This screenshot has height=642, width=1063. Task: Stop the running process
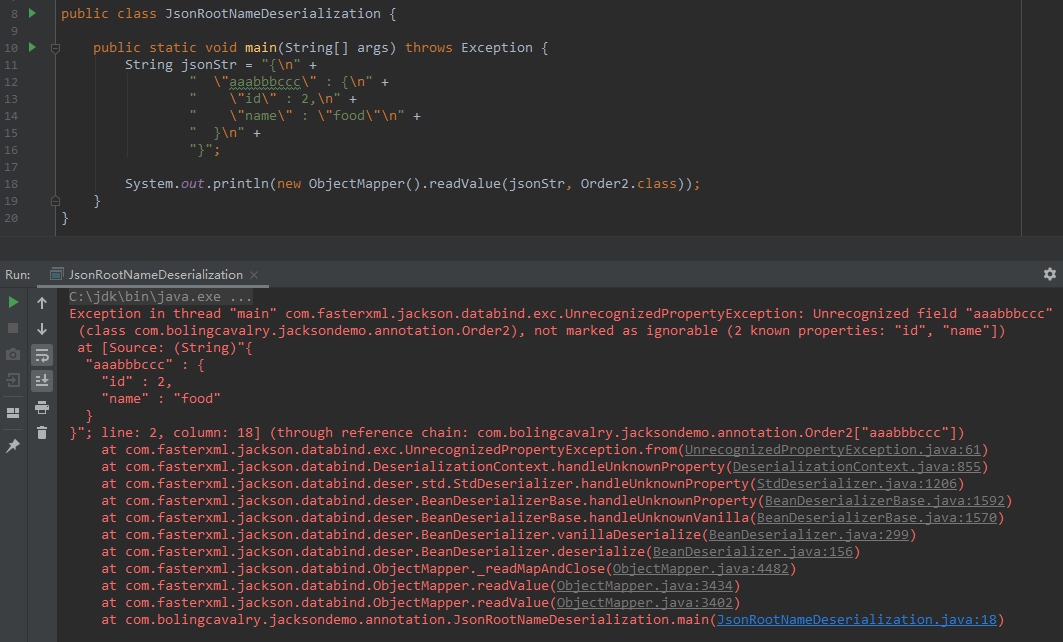(x=13, y=328)
